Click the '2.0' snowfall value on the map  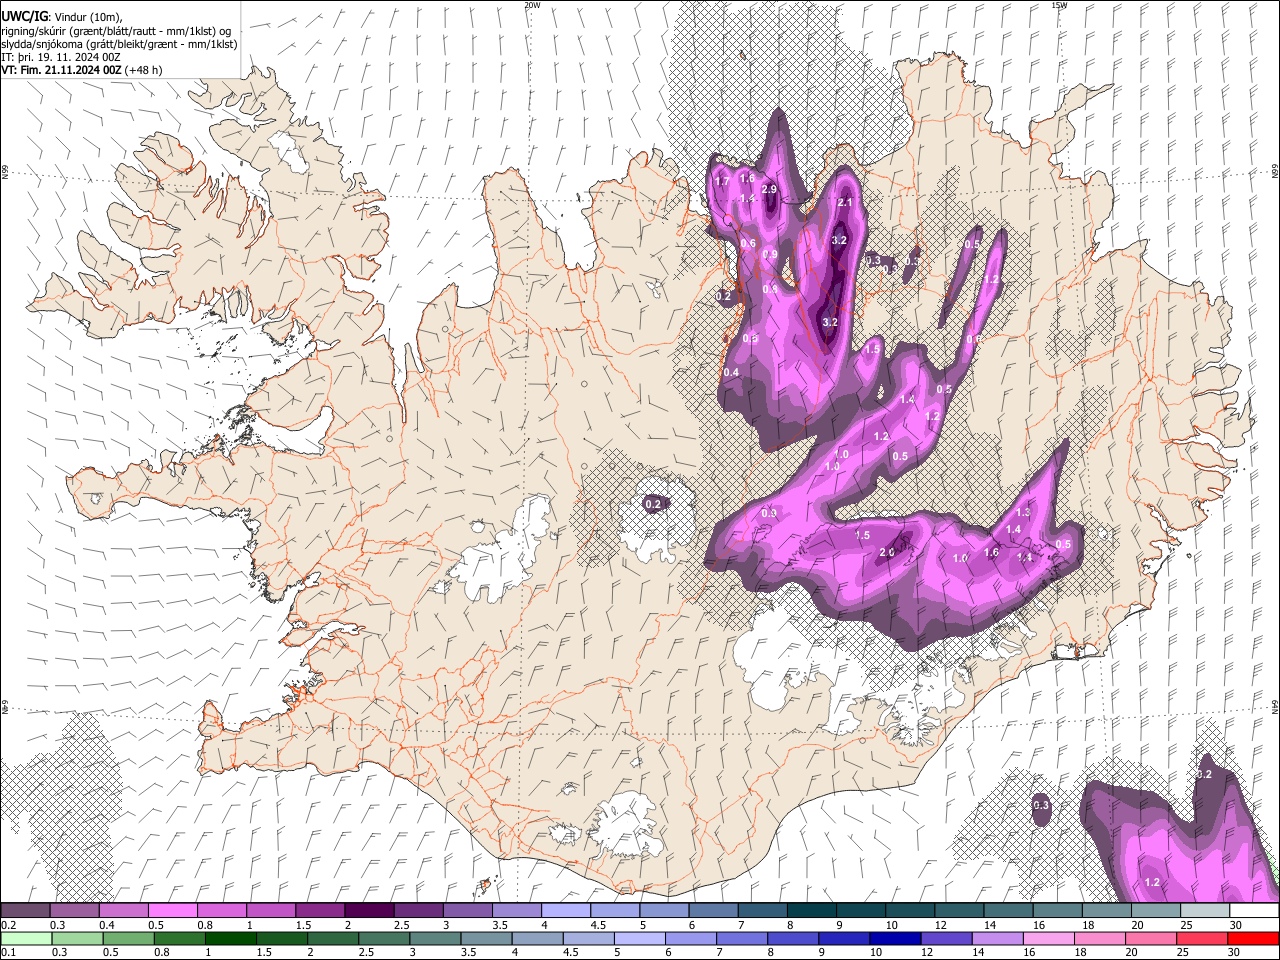tap(886, 552)
